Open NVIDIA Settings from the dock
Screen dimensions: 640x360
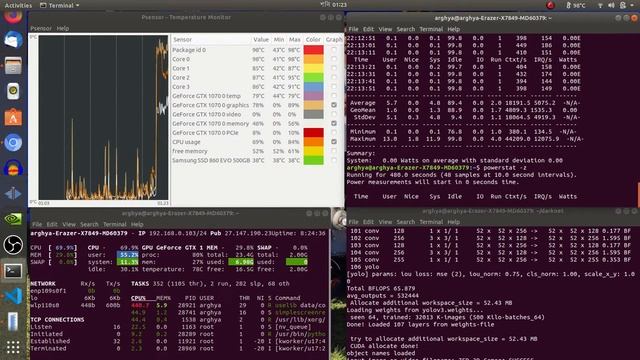13,219
